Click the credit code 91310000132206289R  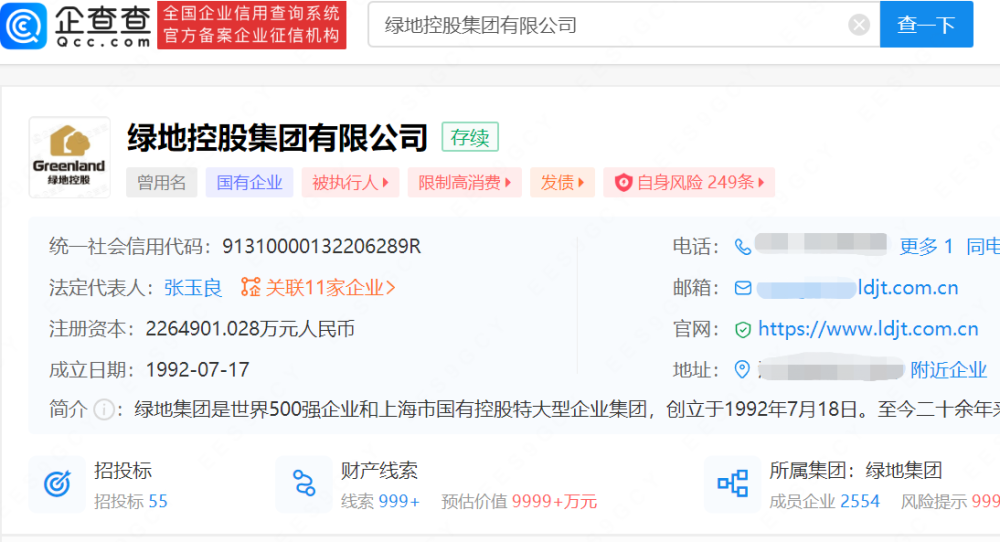pyautogui.click(x=321, y=246)
